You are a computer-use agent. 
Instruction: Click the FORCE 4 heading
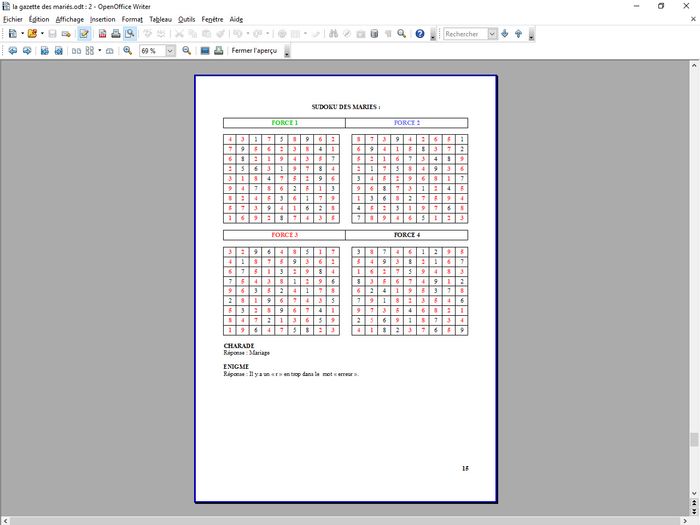407,235
